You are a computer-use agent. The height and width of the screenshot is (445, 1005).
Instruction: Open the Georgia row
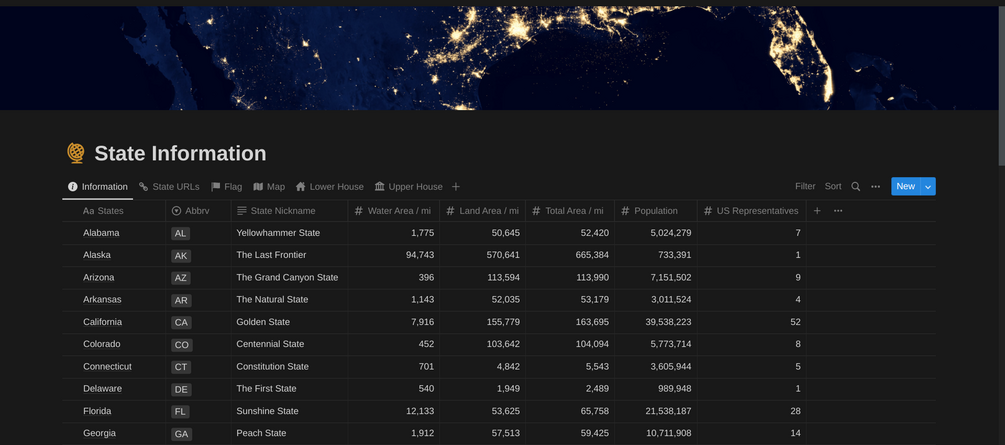[99, 433]
